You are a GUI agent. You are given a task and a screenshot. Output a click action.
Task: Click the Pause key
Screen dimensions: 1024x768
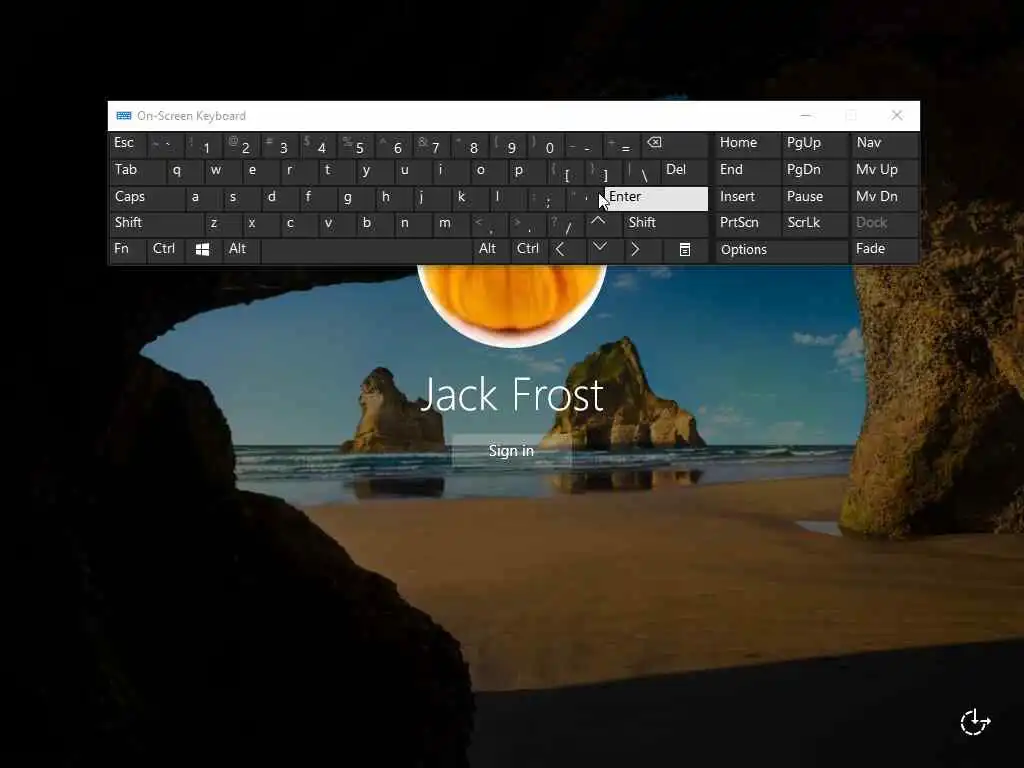(x=815, y=198)
